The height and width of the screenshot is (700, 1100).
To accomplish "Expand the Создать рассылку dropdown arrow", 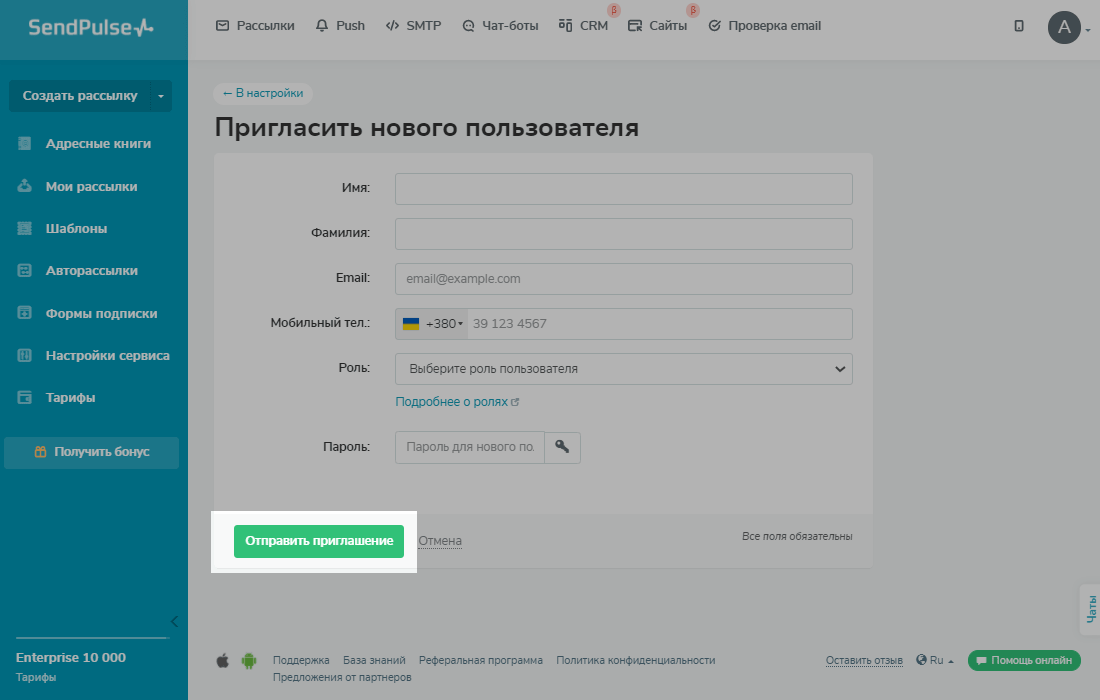I will coord(161,95).
